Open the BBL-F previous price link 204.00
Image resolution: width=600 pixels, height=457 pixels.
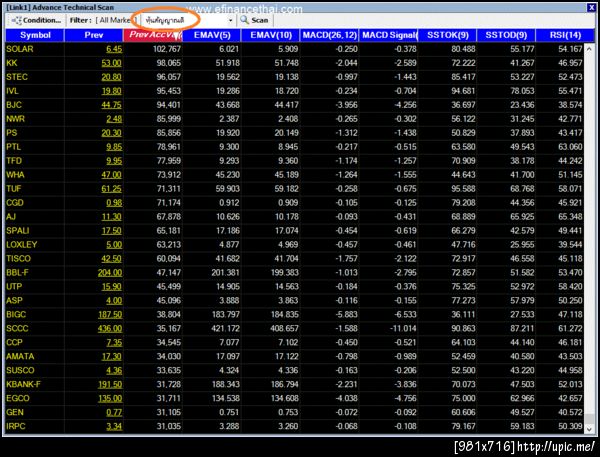(x=110, y=273)
